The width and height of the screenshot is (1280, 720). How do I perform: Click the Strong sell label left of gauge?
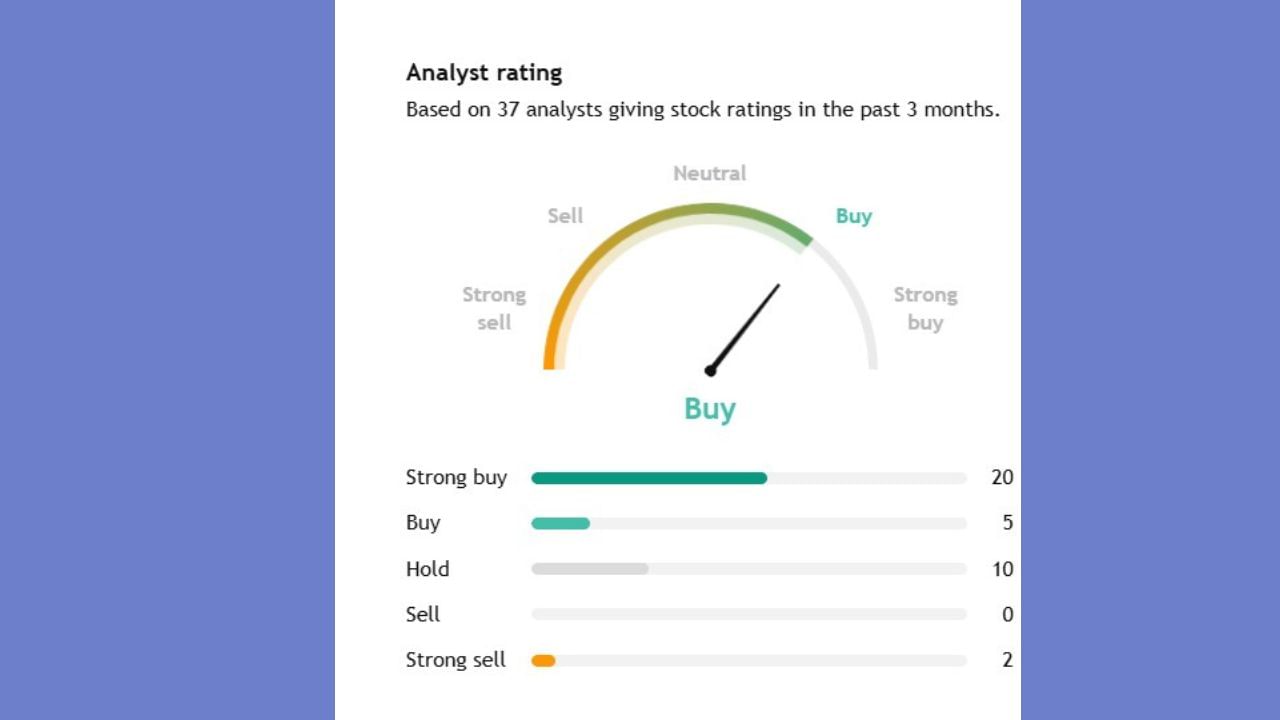(x=493, y=308)
